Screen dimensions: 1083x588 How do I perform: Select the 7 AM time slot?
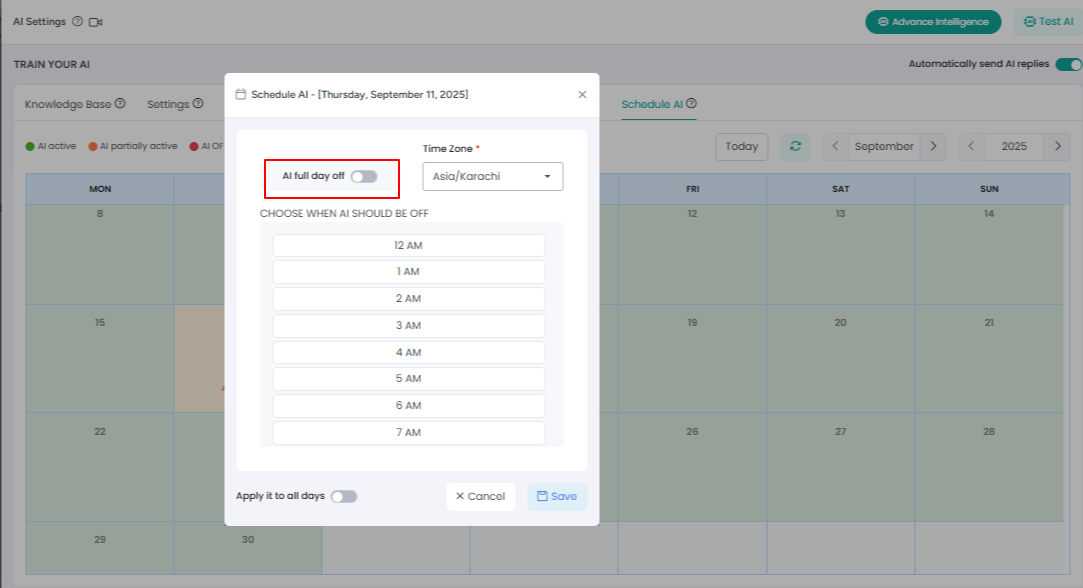(409, 433)
